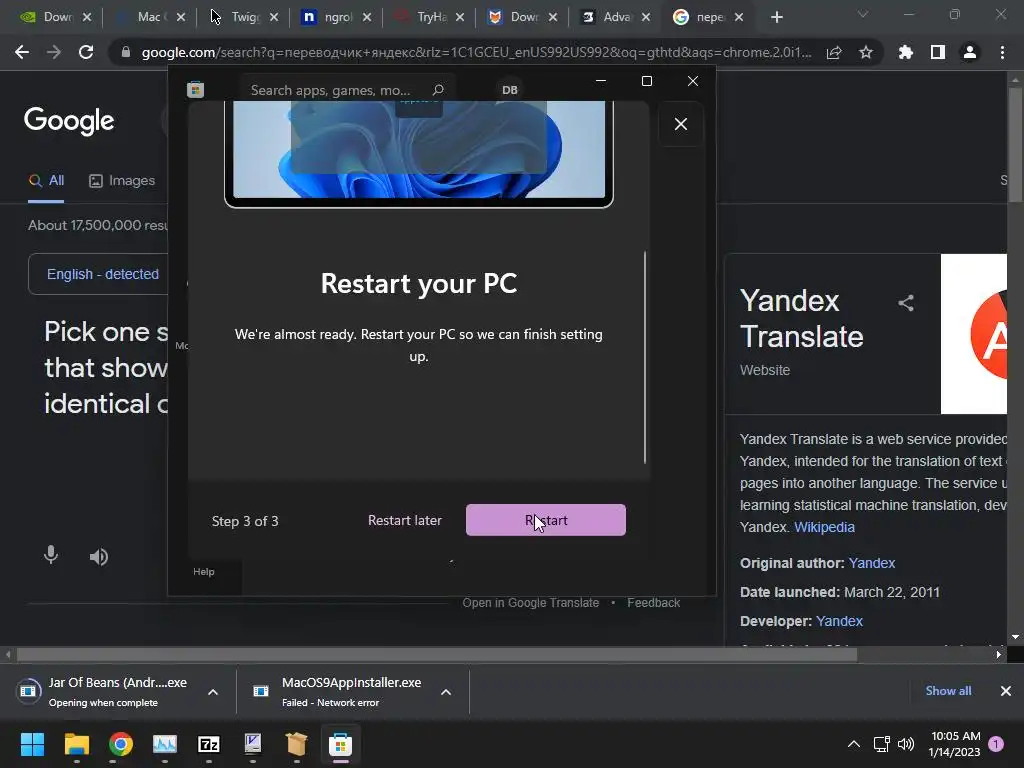Viewport: 1024px width, 768px height.
Task: Open the DB profile avatar in Microsoft Store
Action: (x=509, y=90)
